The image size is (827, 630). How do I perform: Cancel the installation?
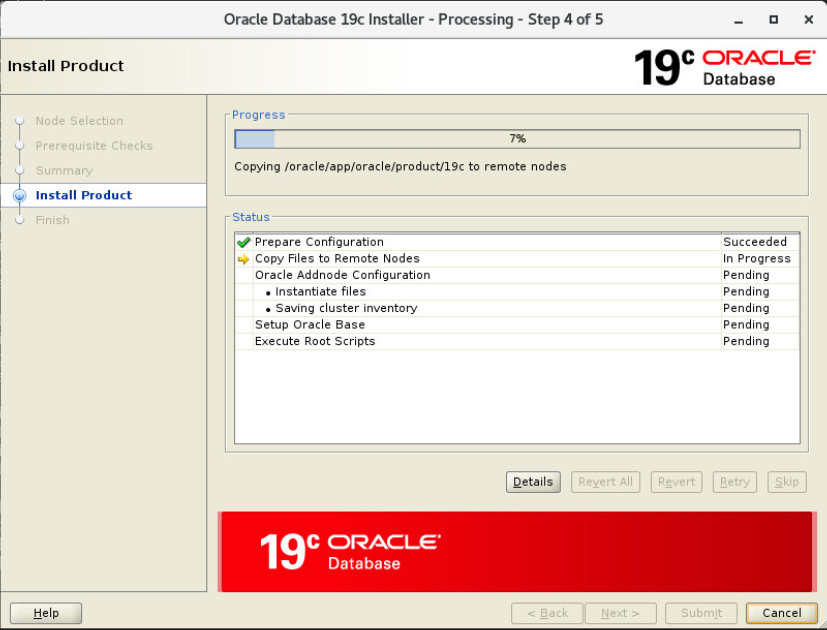coord(782,613)
